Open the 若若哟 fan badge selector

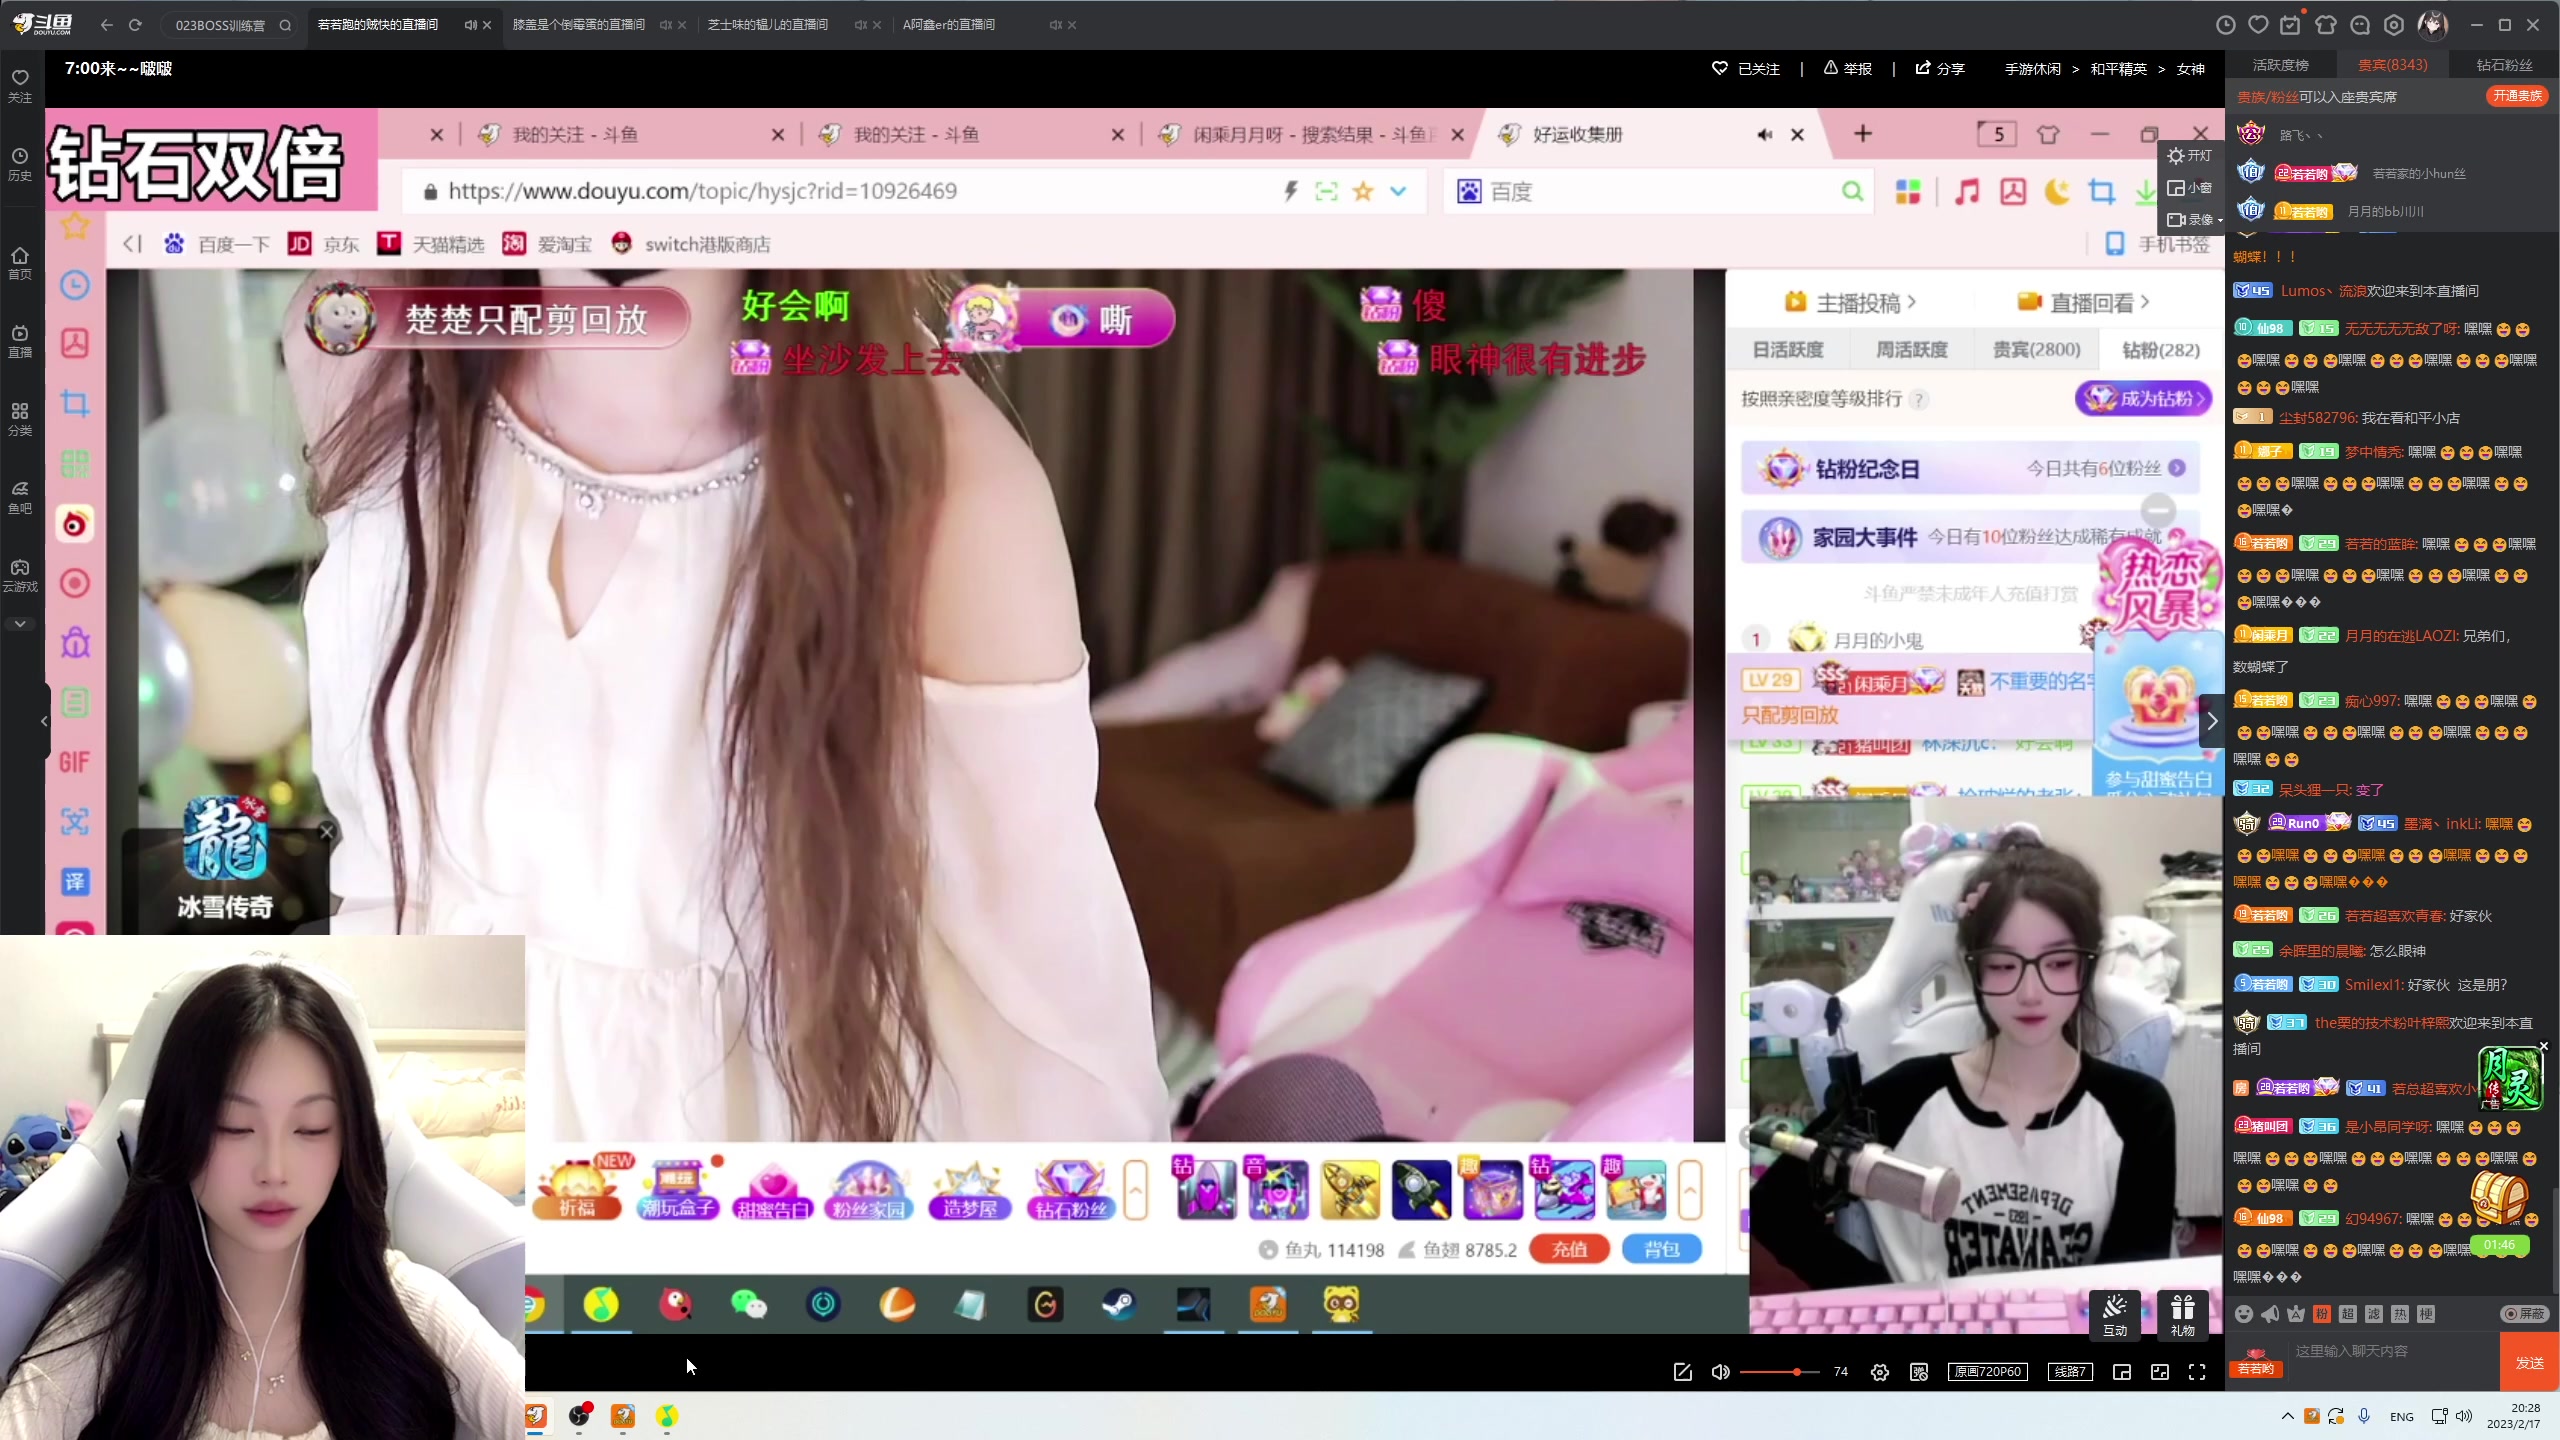pyautogui.click(x=2256, y=1363)
